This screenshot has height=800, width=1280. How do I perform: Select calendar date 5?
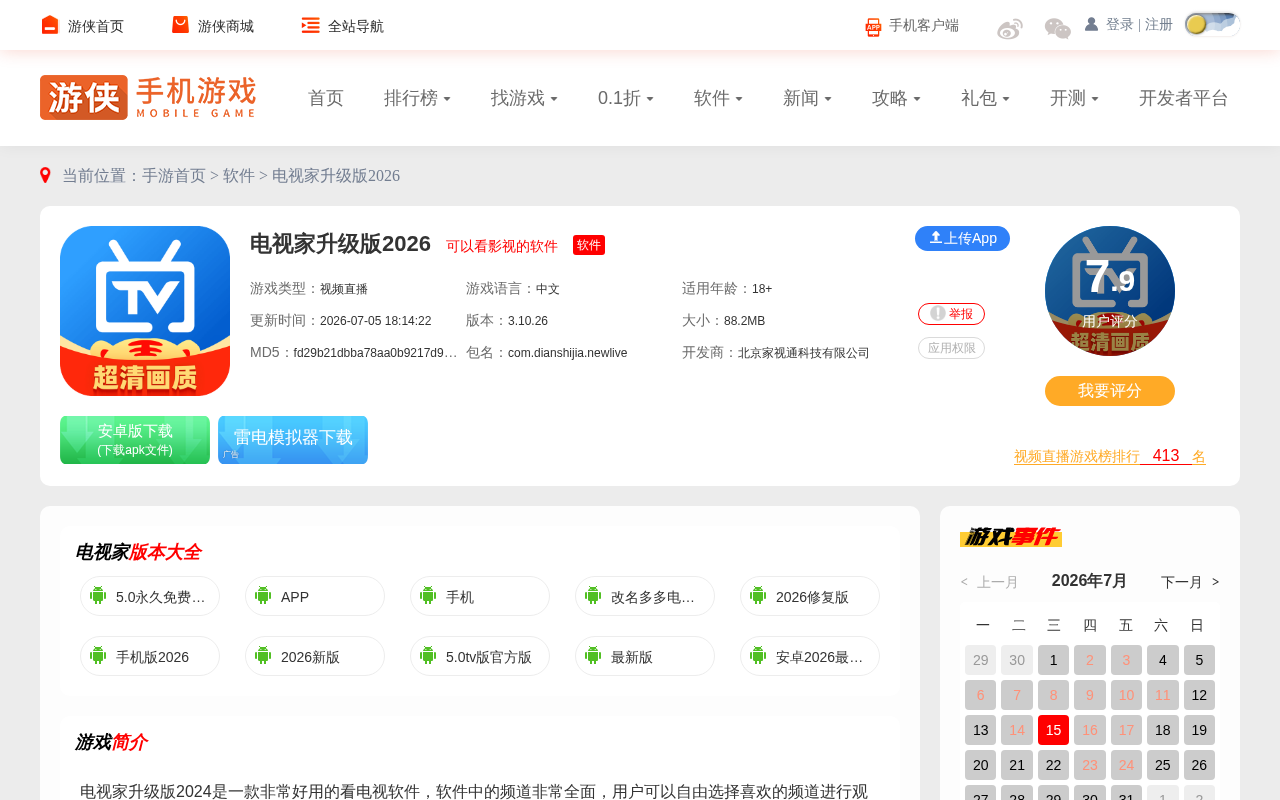[1199, 660]
